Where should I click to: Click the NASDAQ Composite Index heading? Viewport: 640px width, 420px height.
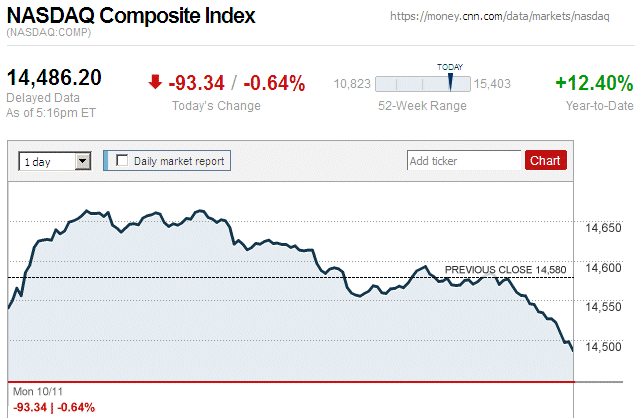coord(131,16)
